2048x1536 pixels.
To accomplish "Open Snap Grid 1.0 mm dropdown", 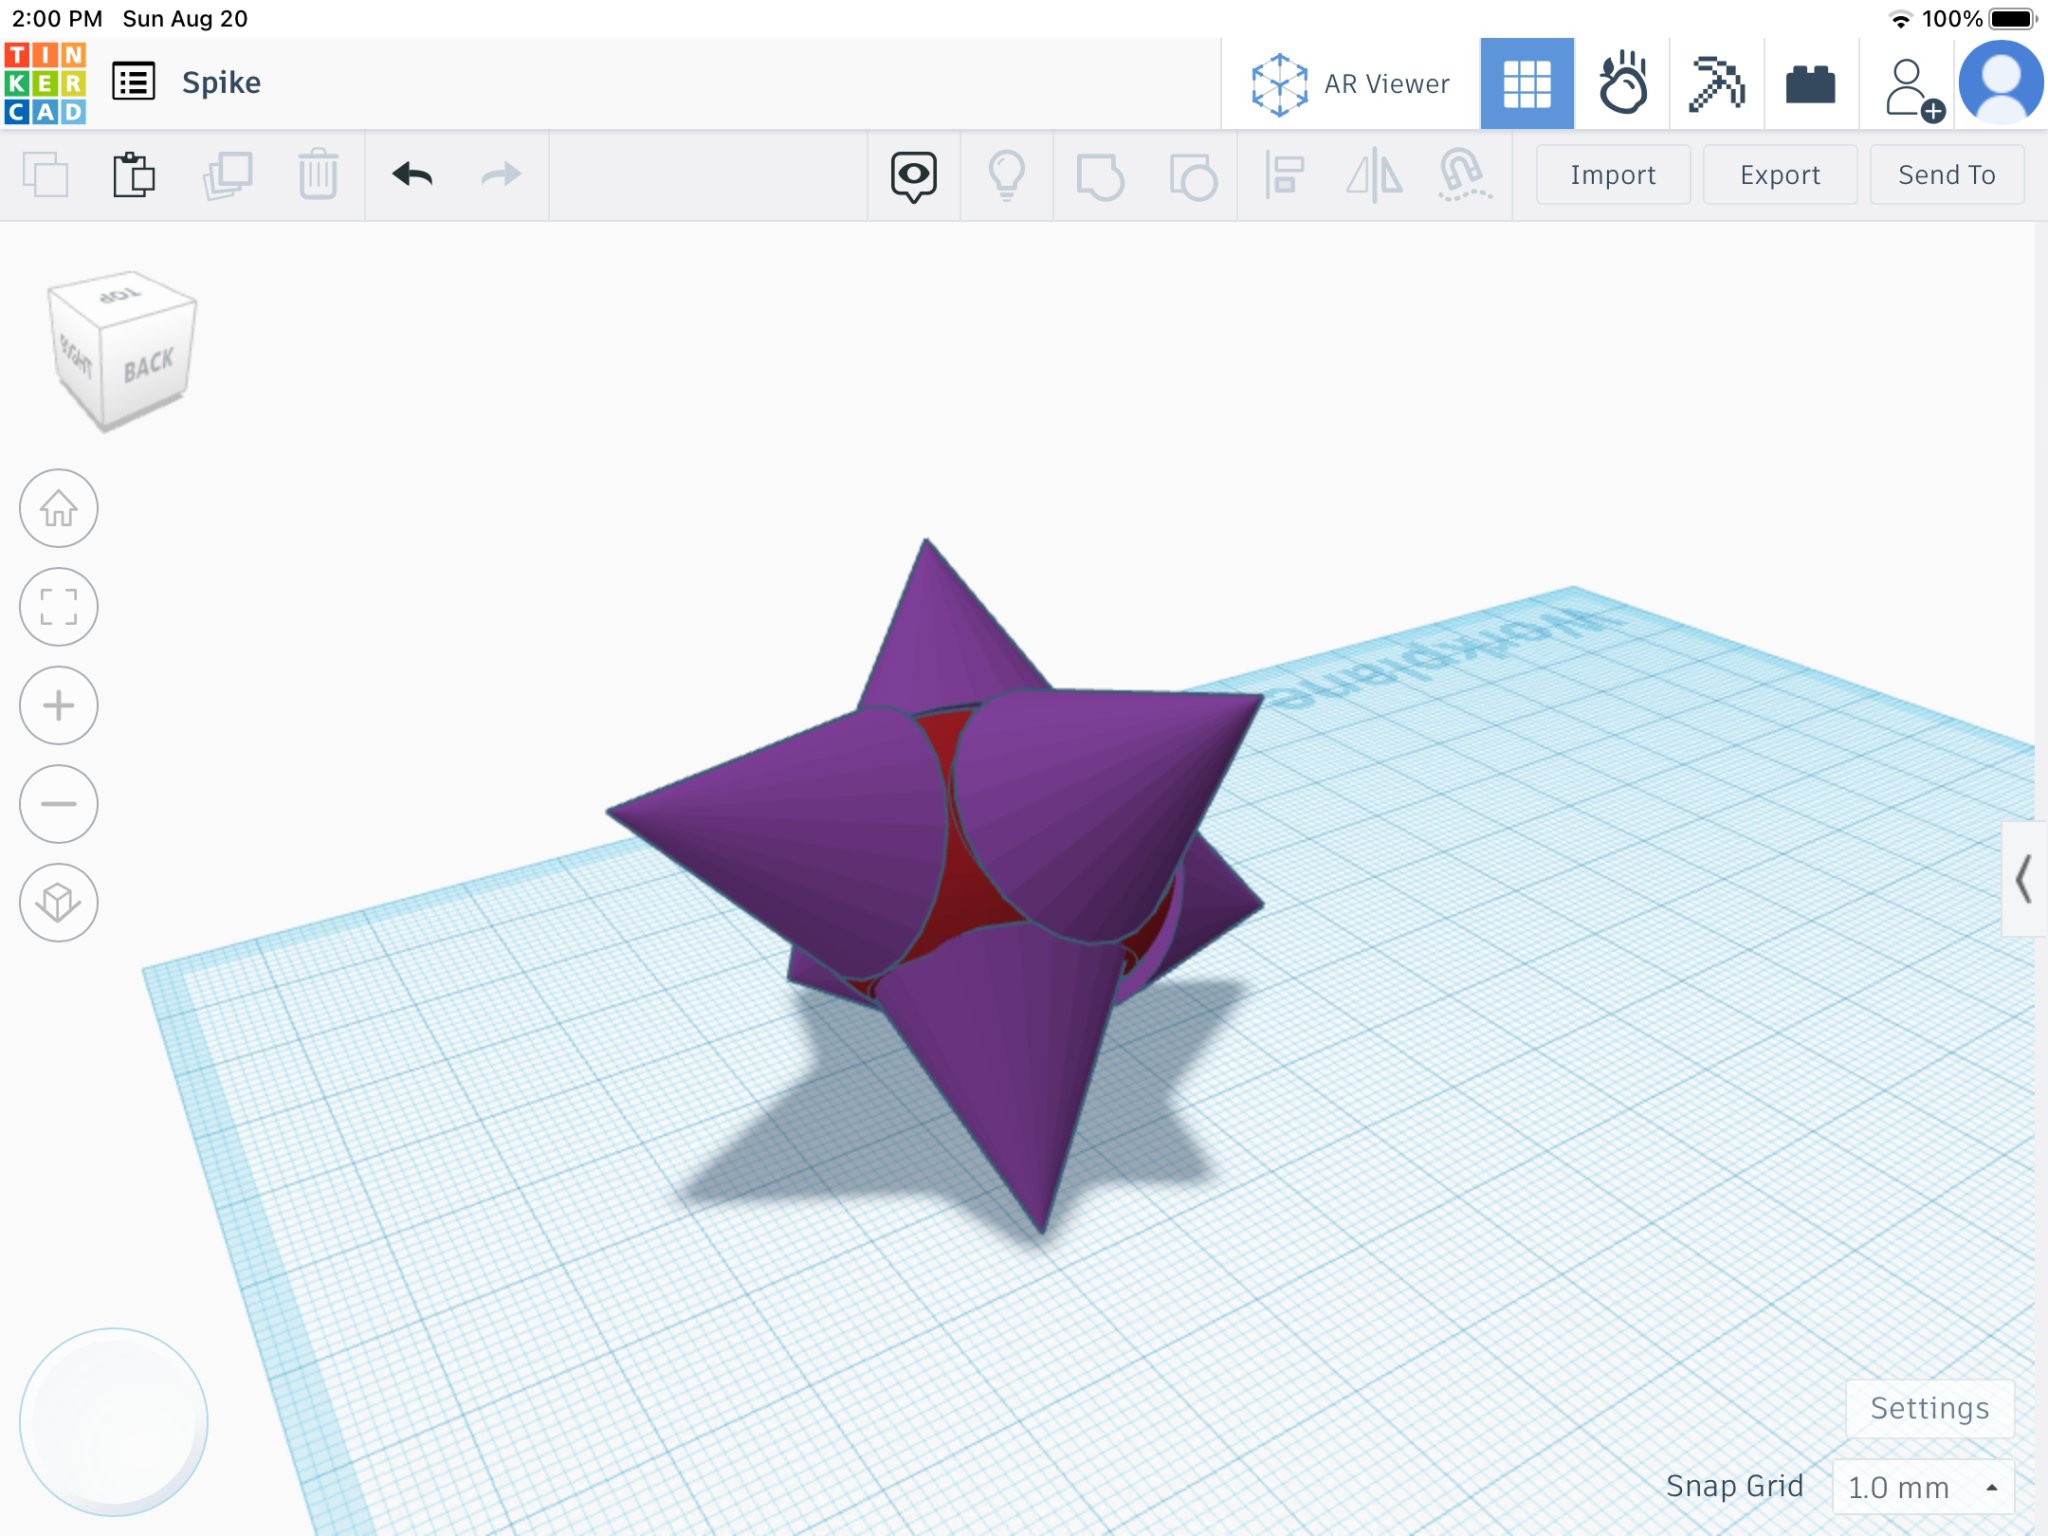I will coord(1921,1487).
